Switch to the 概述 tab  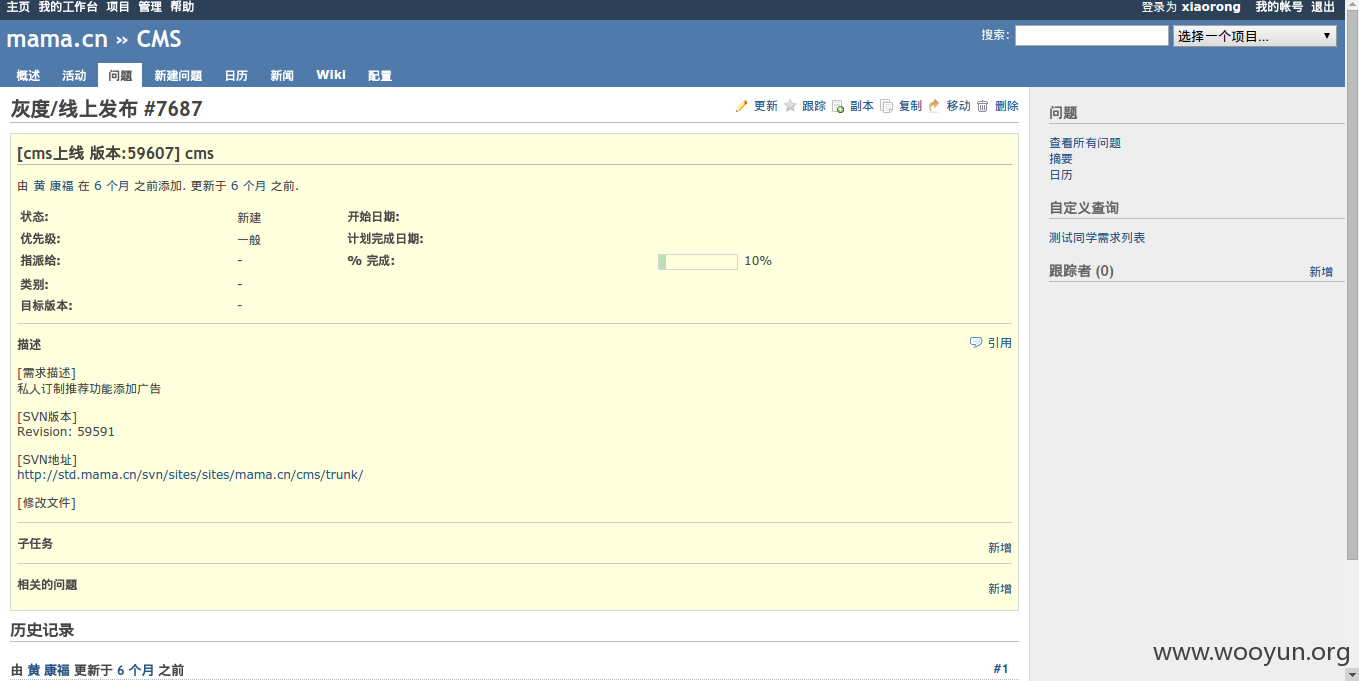click(x=28, y=76)
